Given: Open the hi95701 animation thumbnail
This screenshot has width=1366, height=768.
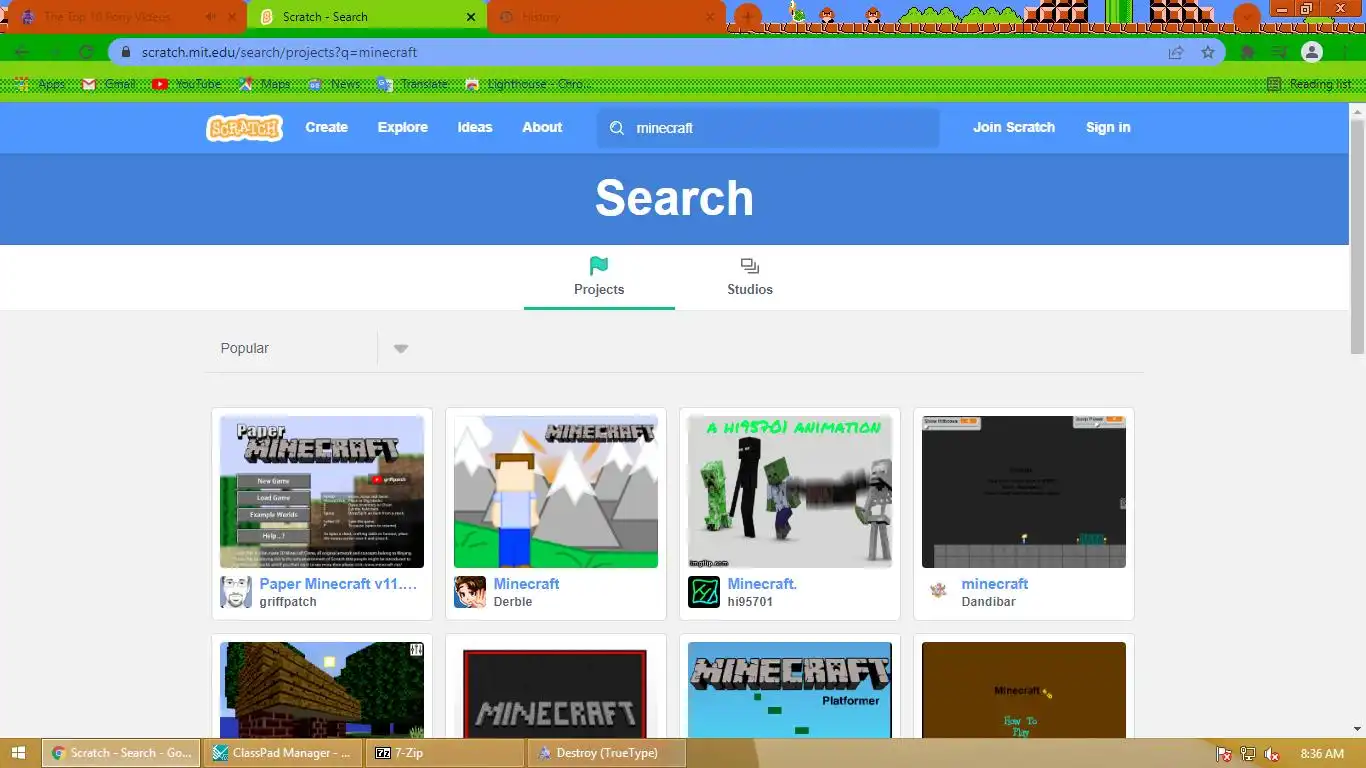Looking at the screenshot, I should pos(790,492).
